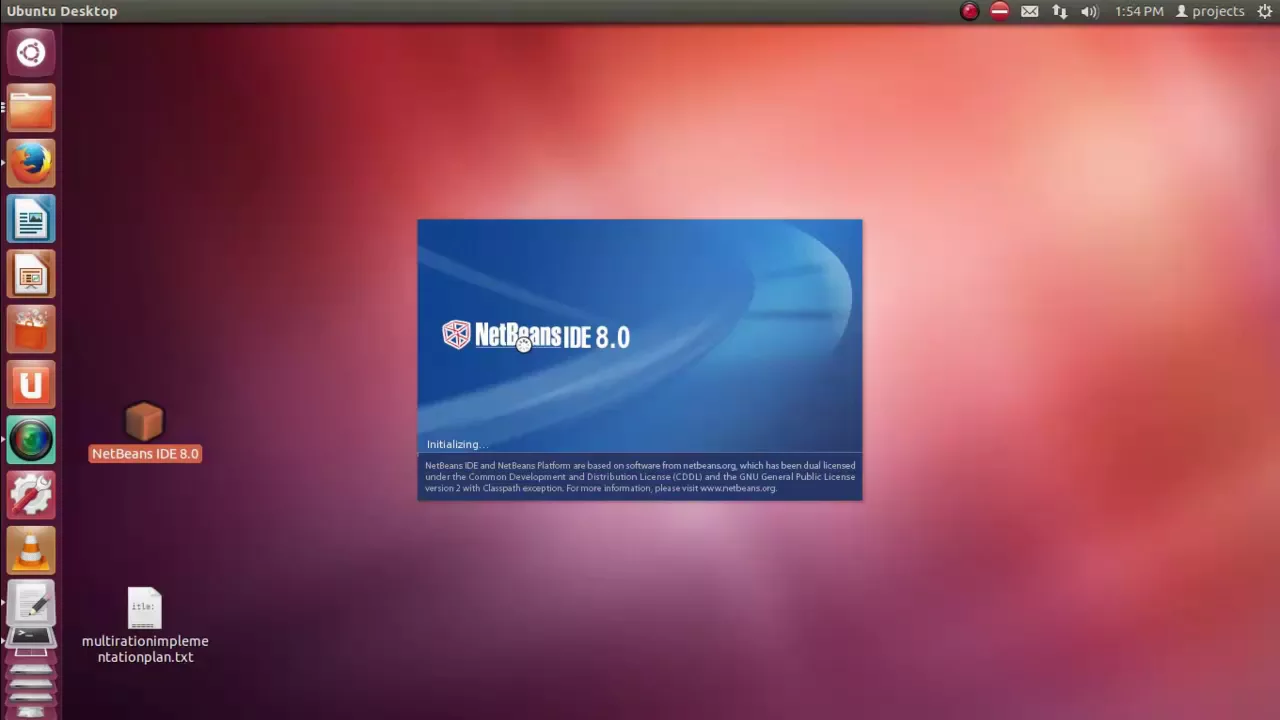The width and height of the screenshot is (1280, 720).
Task: Click the red no-entry indicator icon
Action: [x=999, y=11]
